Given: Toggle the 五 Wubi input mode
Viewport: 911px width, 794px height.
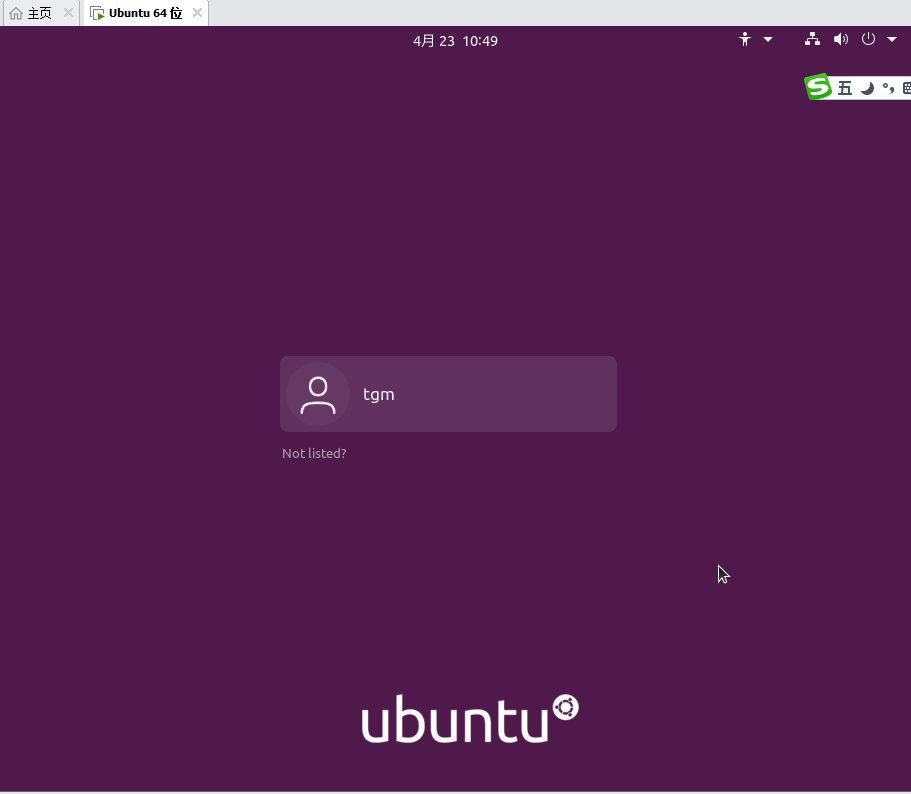Looking at the screenshot, I should pyautogui.click(x=845, y=88).
